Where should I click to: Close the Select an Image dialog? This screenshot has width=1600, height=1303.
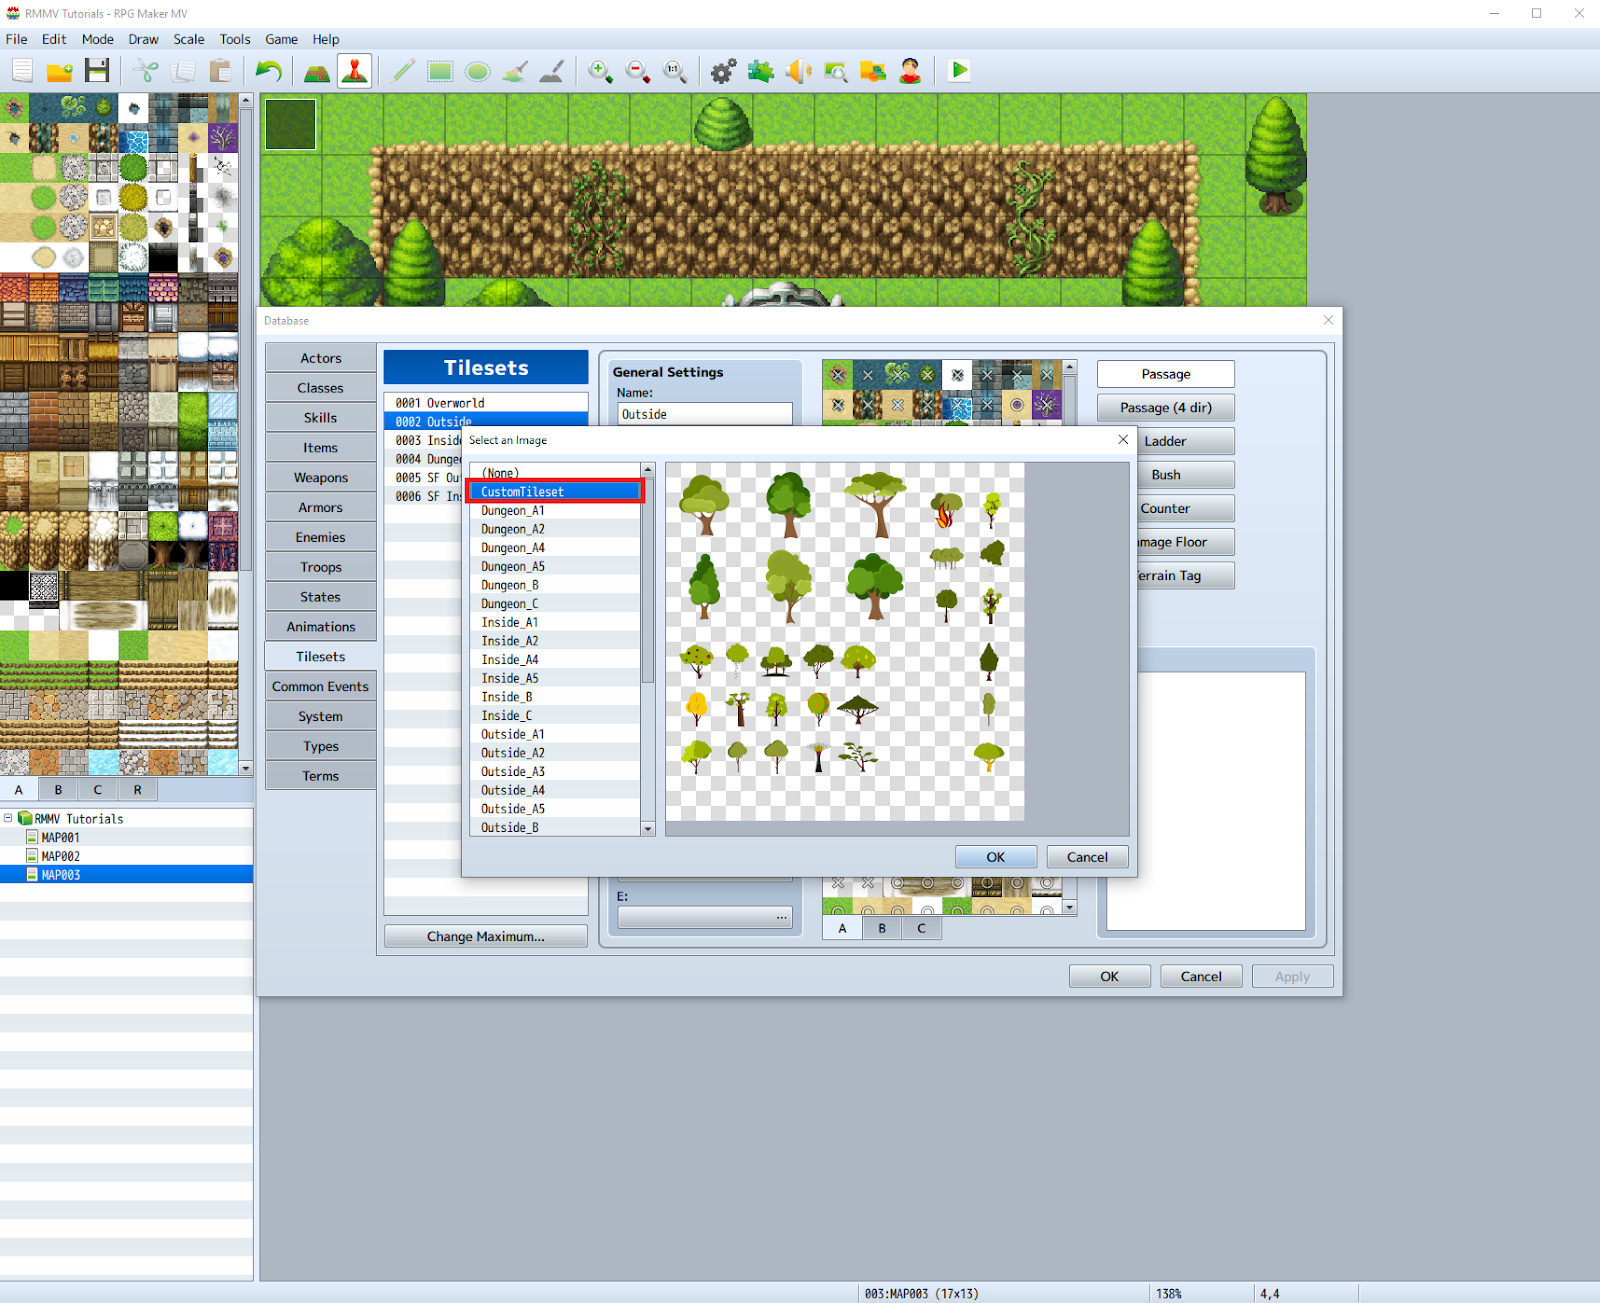click(x=1123, y=440)
